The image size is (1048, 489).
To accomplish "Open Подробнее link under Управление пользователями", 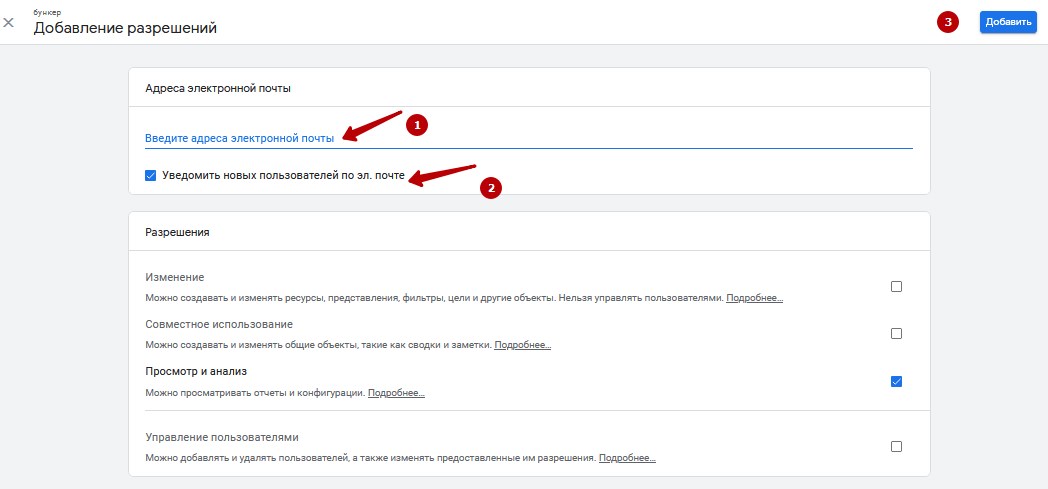I will coord(627,458).
